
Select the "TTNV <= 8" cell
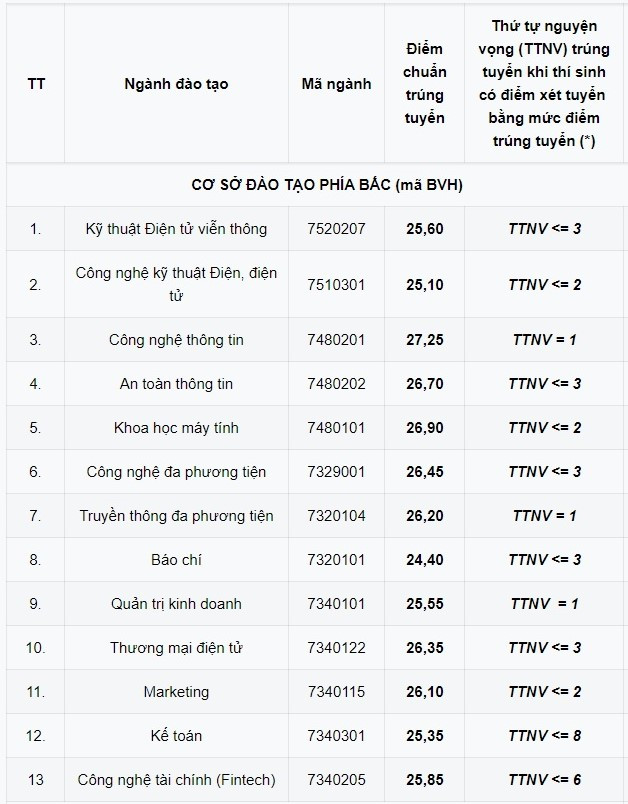tap(544, 736)
